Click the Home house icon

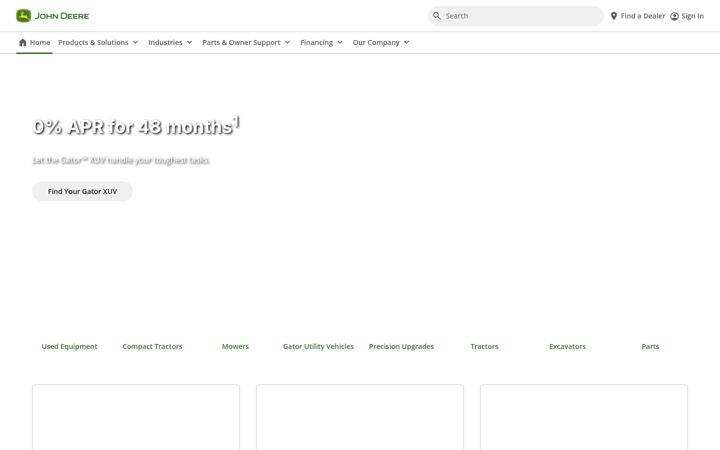(x=22, y=42)
